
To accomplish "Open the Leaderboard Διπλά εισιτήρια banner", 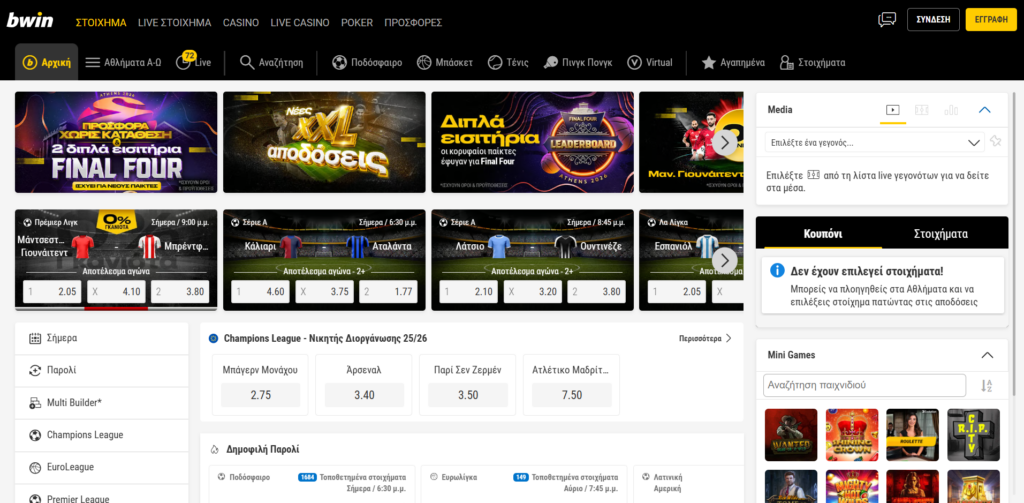I will [532, 142].
